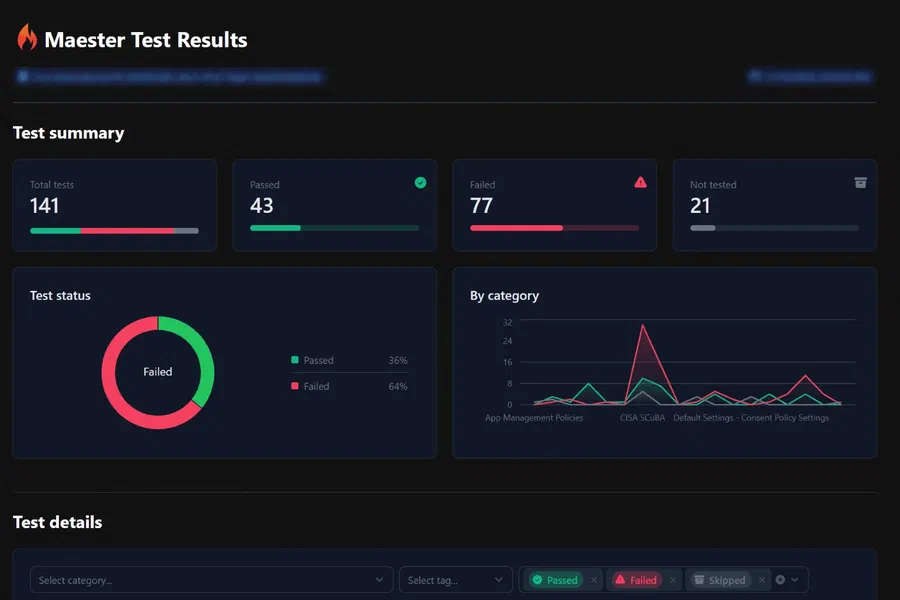Click the "Total tests" card label
Image resolution: width=900 pixels, height=600 pixels.
pyautogui.click(x=52, y=184)
